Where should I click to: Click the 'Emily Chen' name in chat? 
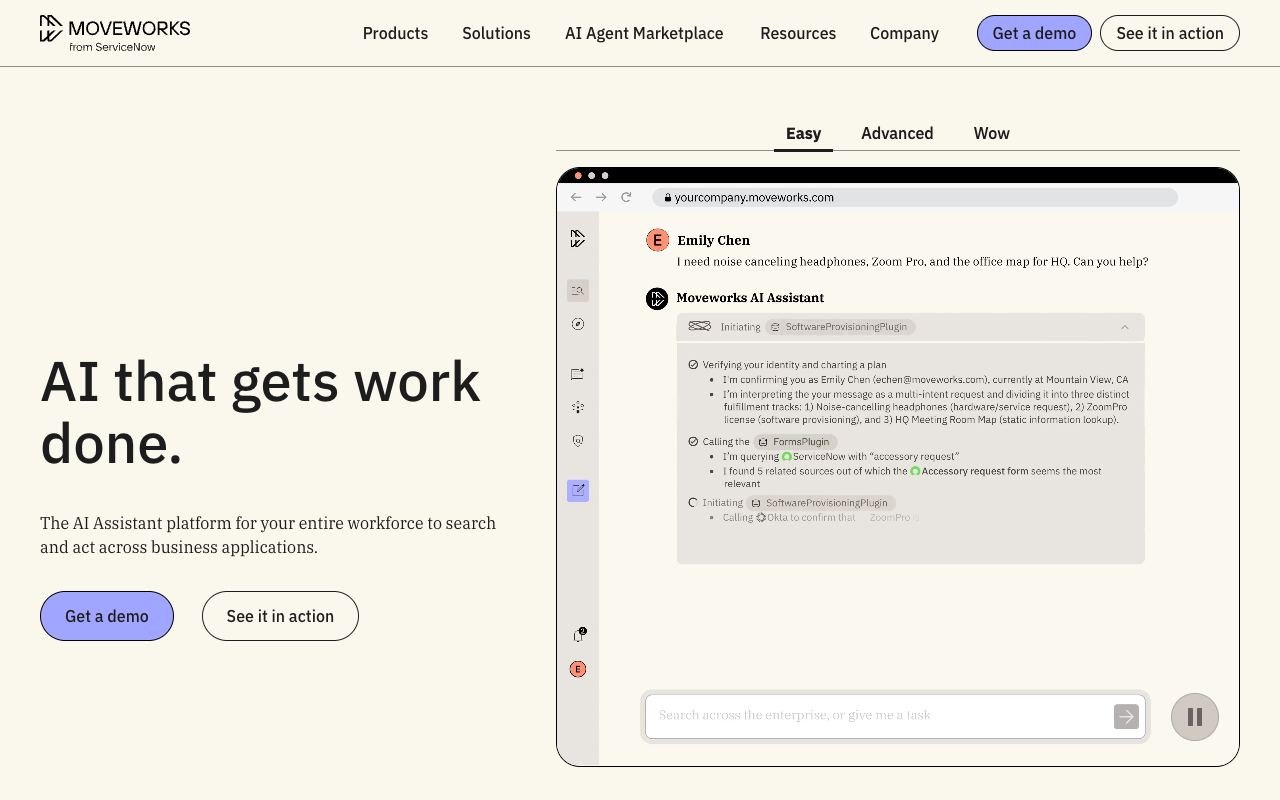pyautogui.click(x=713, y=240)
